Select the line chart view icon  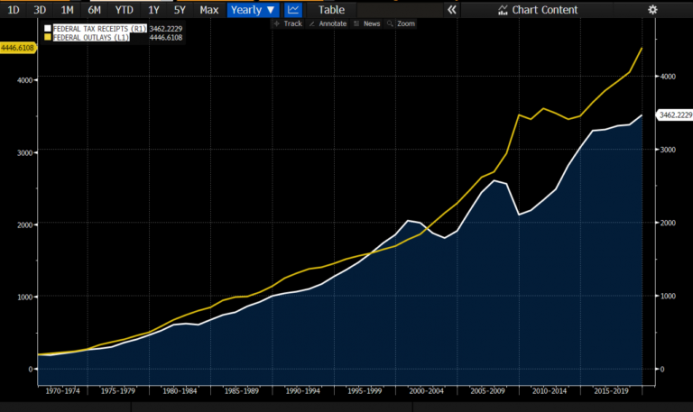[293, 10]
